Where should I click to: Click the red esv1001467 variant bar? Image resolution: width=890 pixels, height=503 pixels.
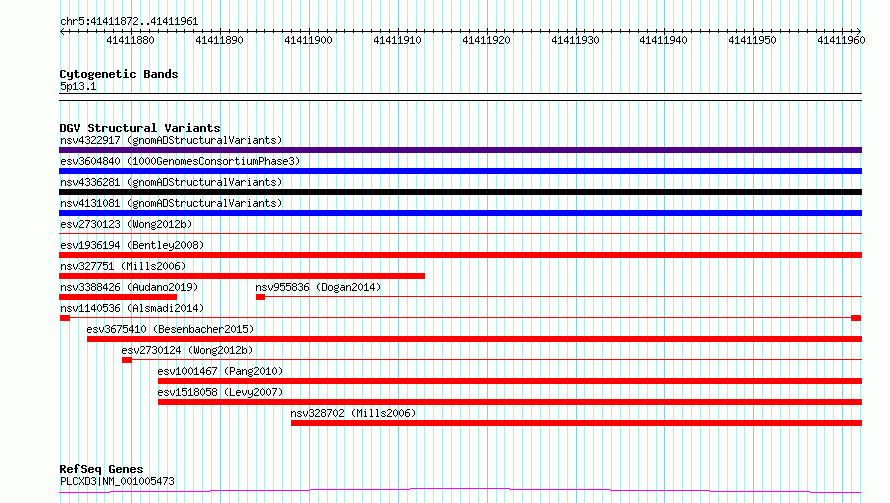(x=510, y=381)
